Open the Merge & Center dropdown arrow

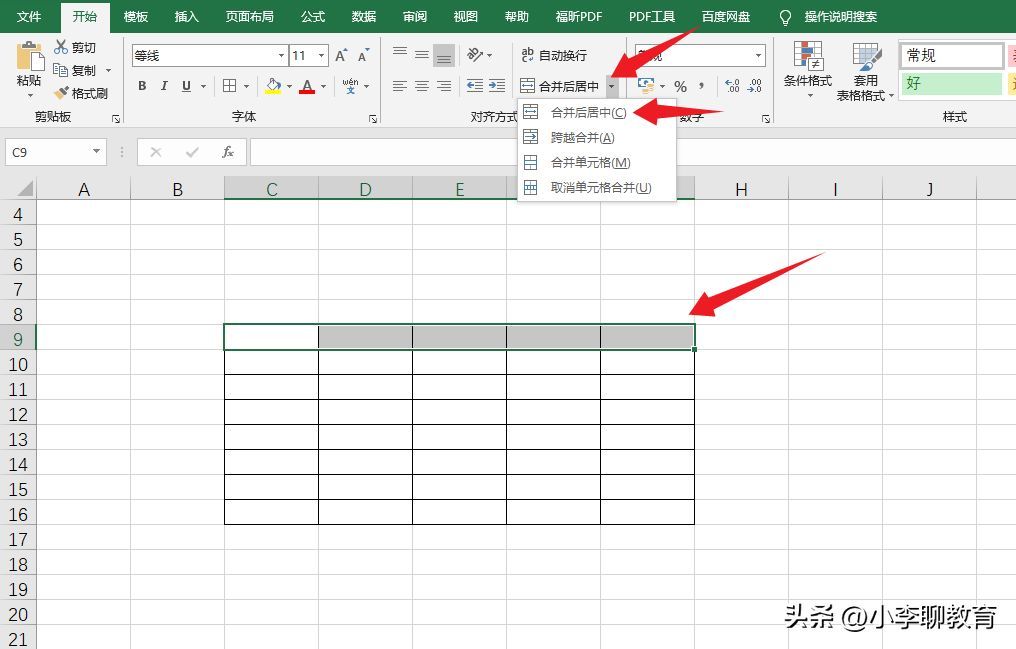(612, 85)
